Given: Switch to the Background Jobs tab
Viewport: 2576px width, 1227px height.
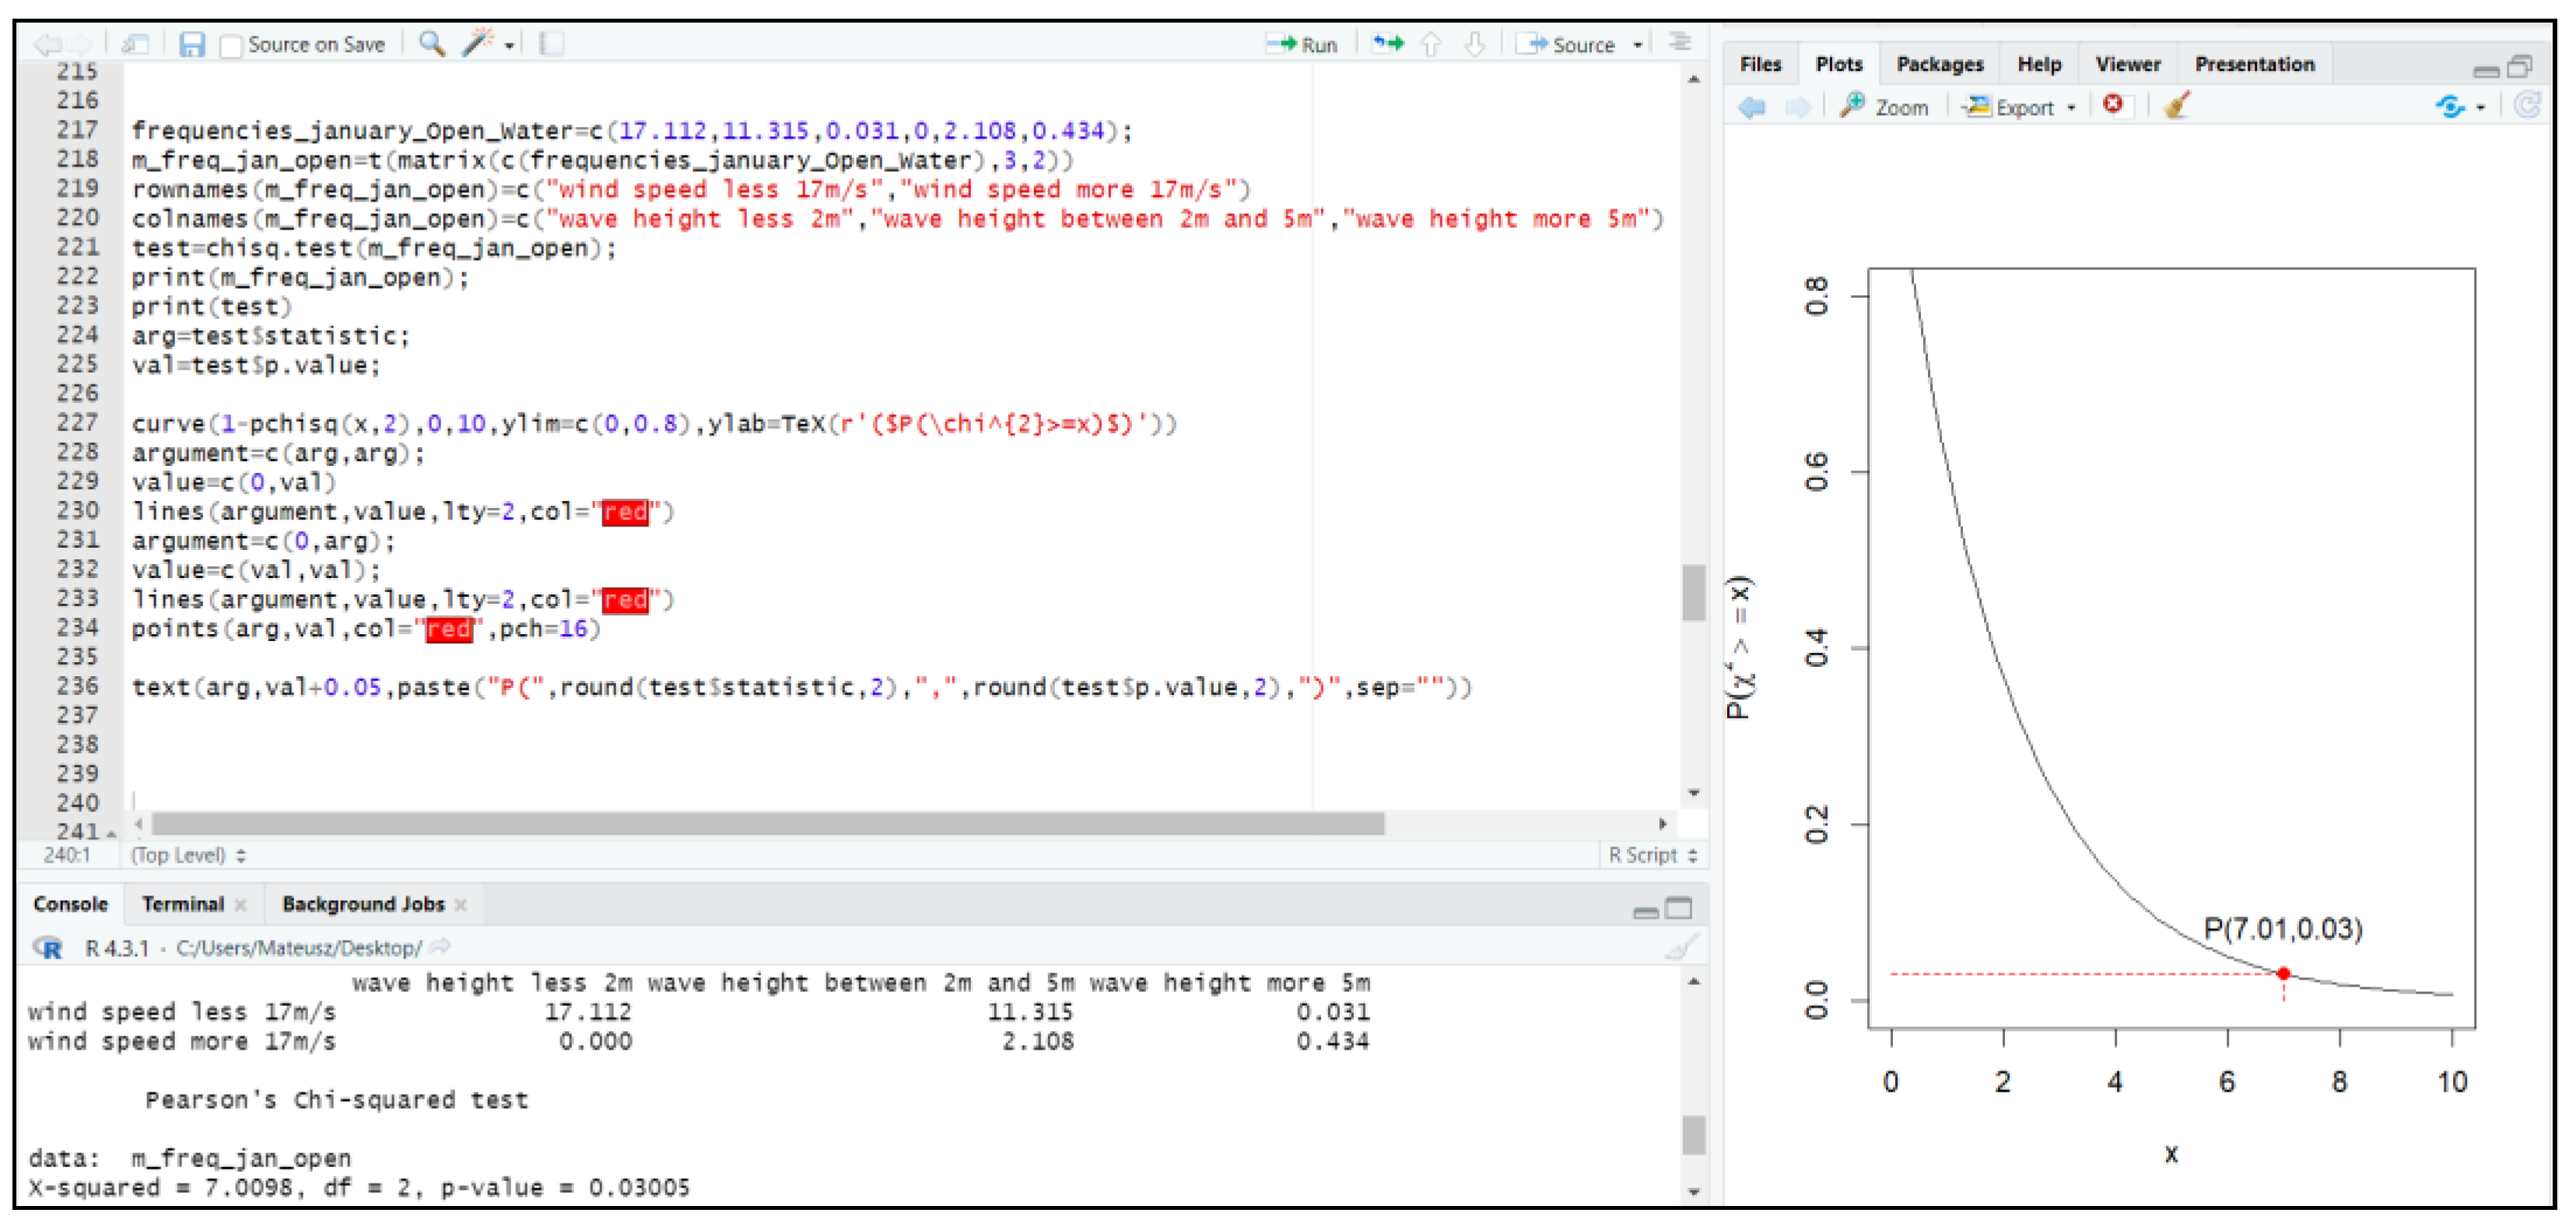Looking at the screenshot, I should [x=363, y=904].
